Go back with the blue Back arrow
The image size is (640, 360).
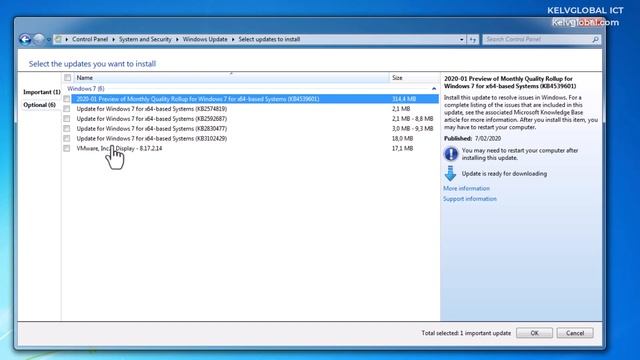pyautogui.click(x=25, y=39)
